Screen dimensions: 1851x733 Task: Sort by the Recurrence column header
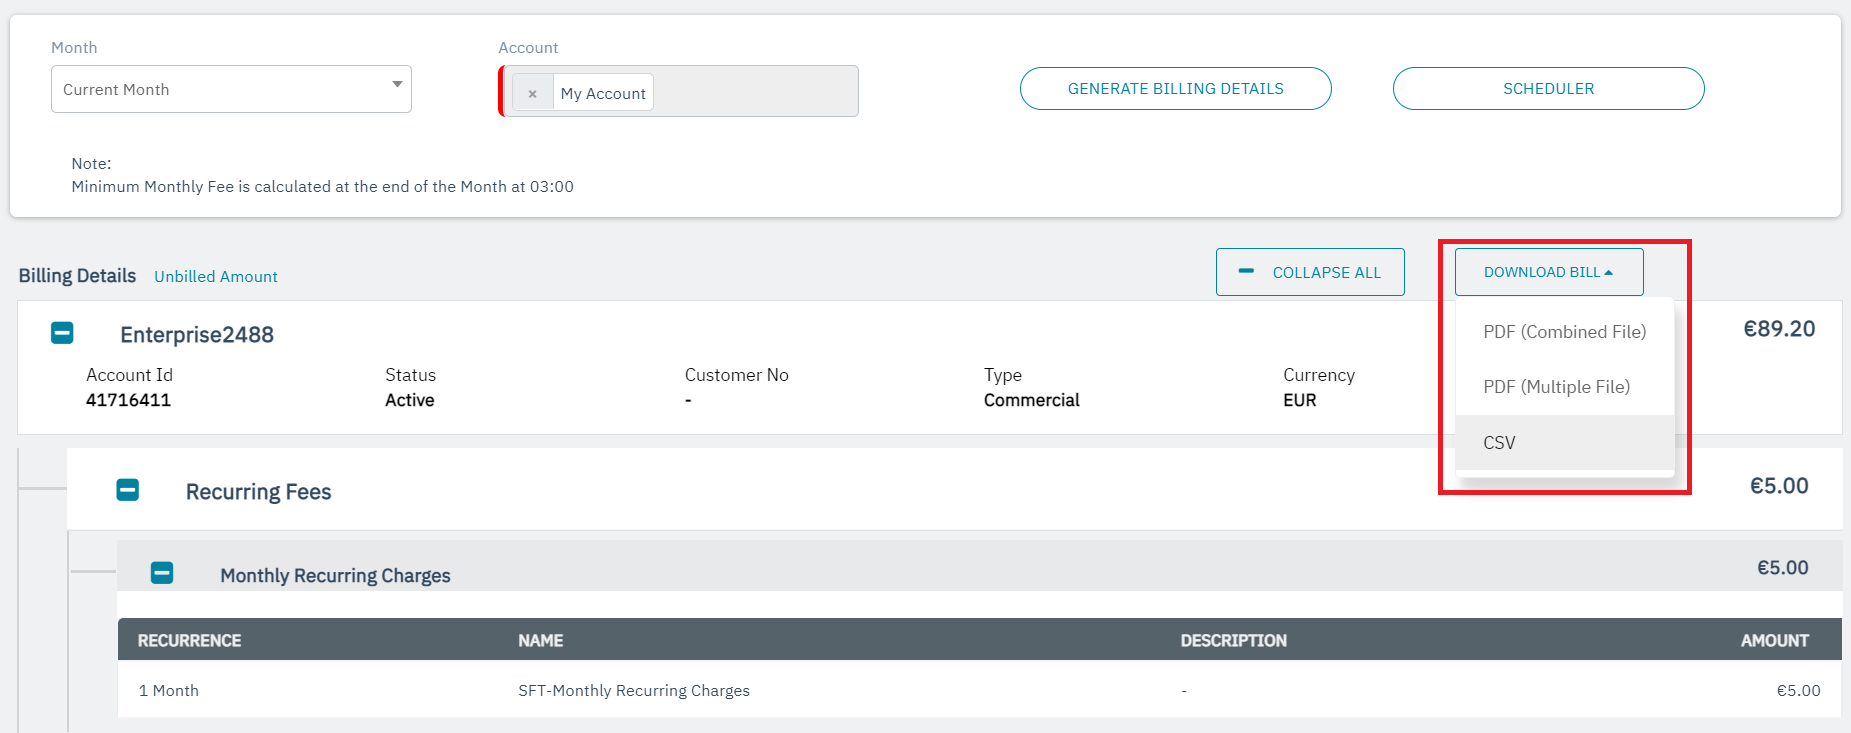pos(189,640)
